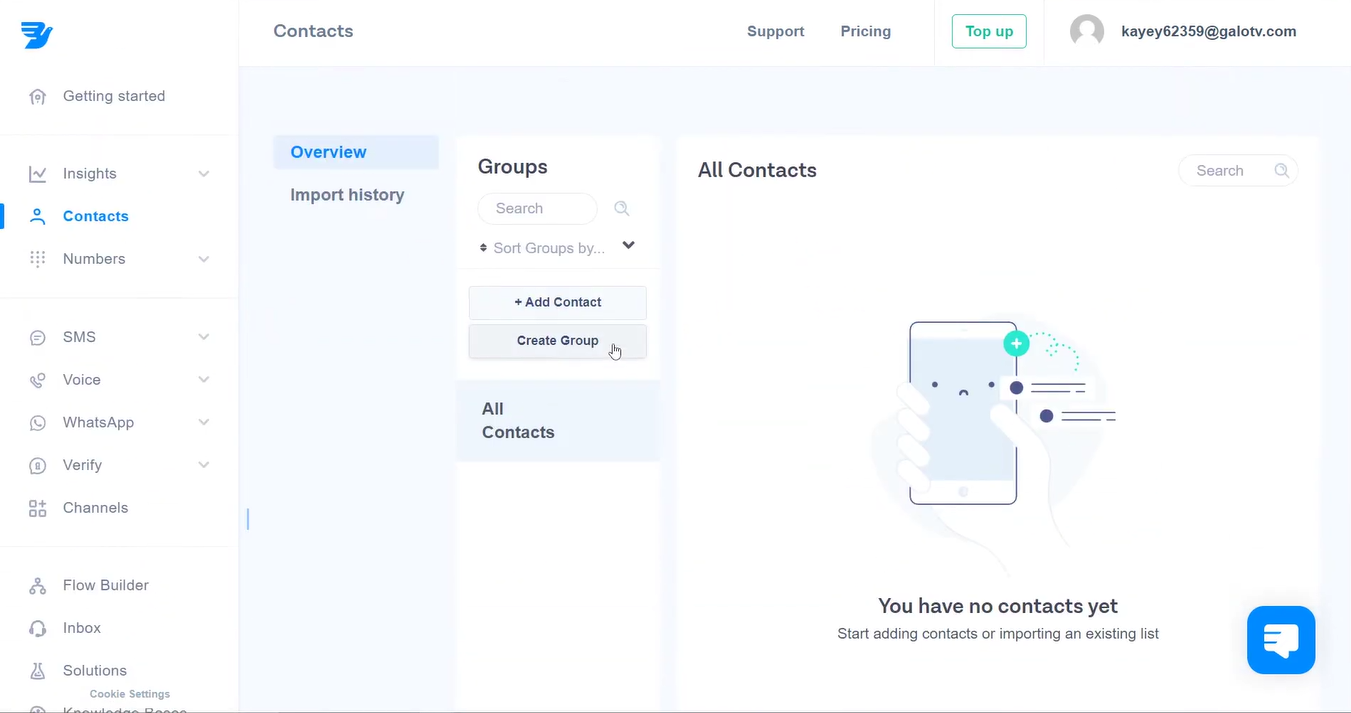Click the WhatsApp sidebar label

(x=98, y=422)
